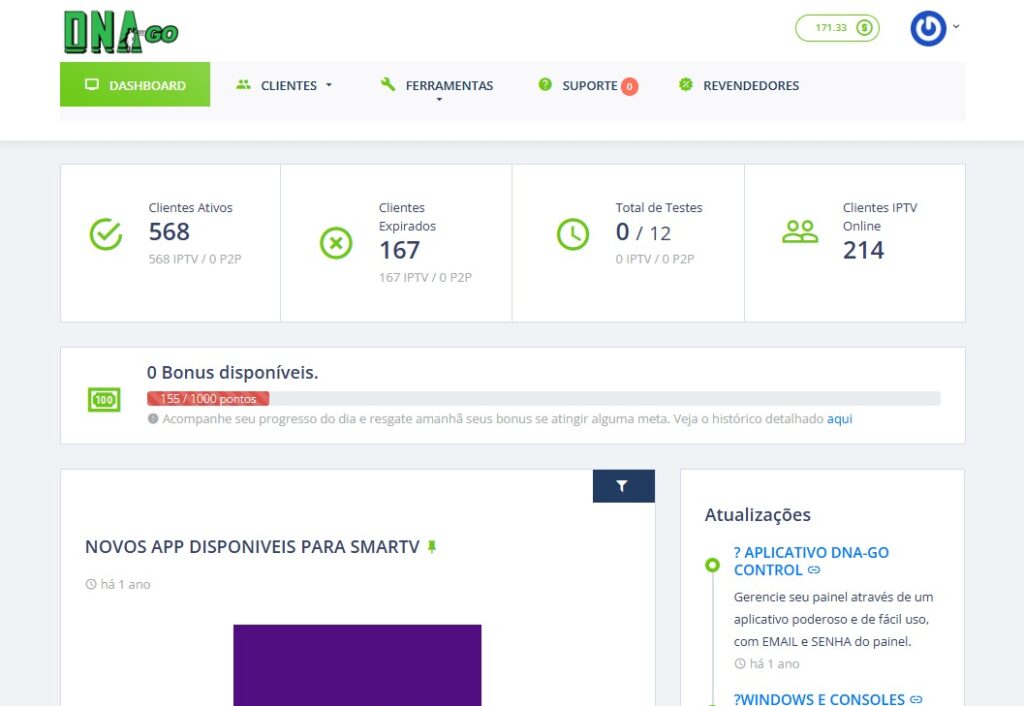Click the DNA-GO logo
Image resolution: width=1024 pixels, height=706 pixels.
click(120, 32)
